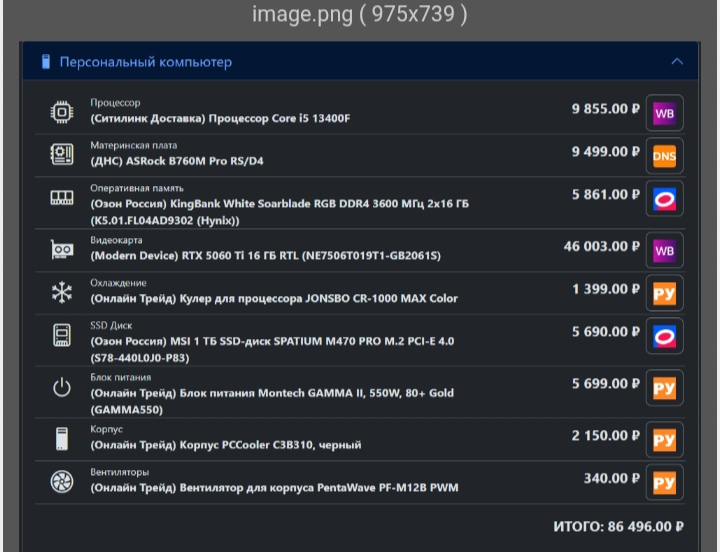Open Ozon store badge for MSI SPATIUM SSD
The height and width of the screenshot is (552, 720).
[x=664, y=336]
